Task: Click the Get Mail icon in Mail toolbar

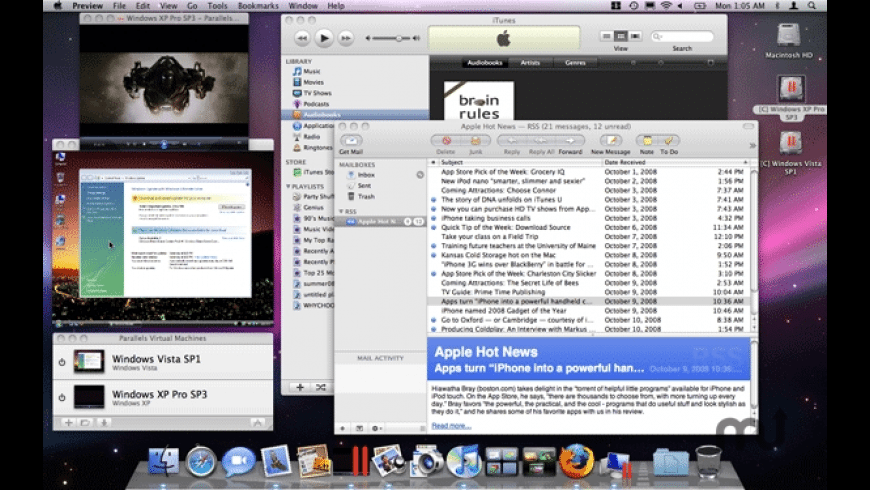Action: tap(350, 141)
